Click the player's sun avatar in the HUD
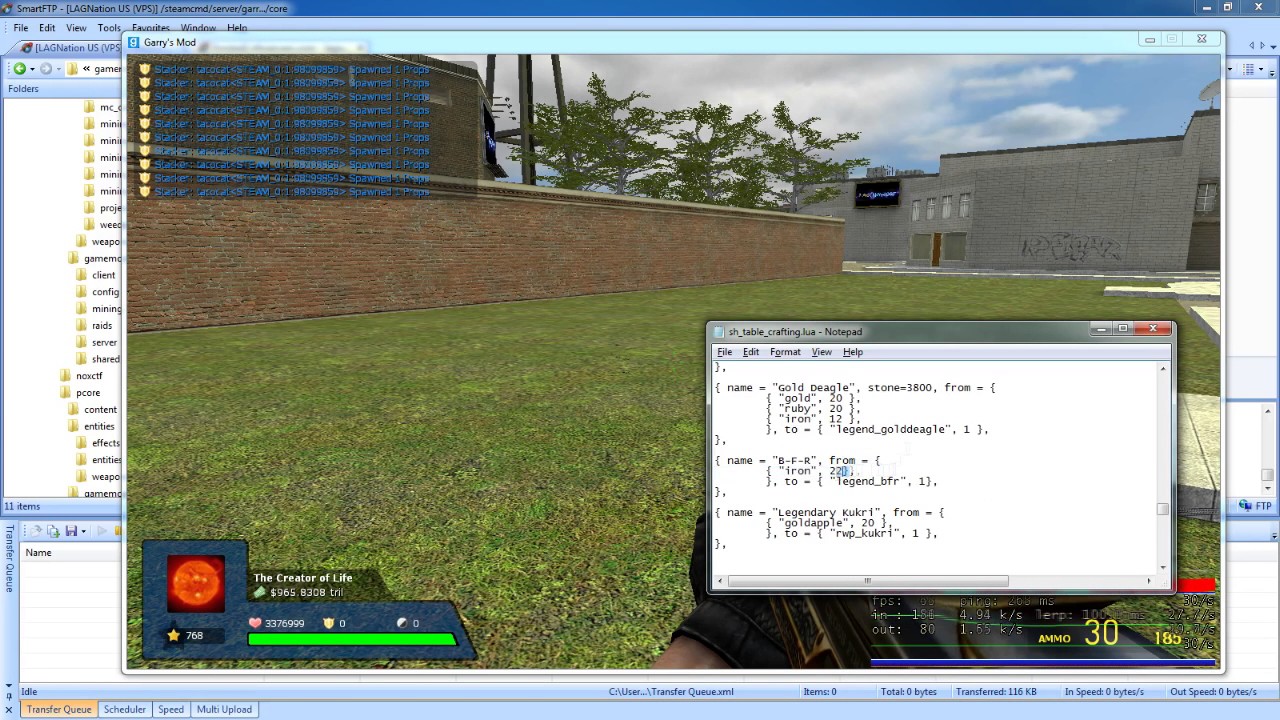Image resolution: width=1280 pixels, height=720 pixels. [x=195, y=583]
